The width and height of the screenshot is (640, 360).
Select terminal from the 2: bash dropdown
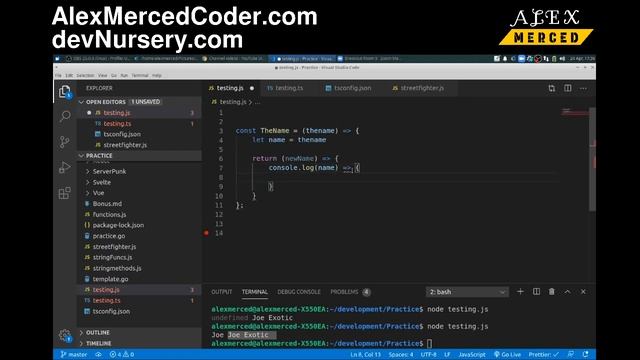(467, 292)
